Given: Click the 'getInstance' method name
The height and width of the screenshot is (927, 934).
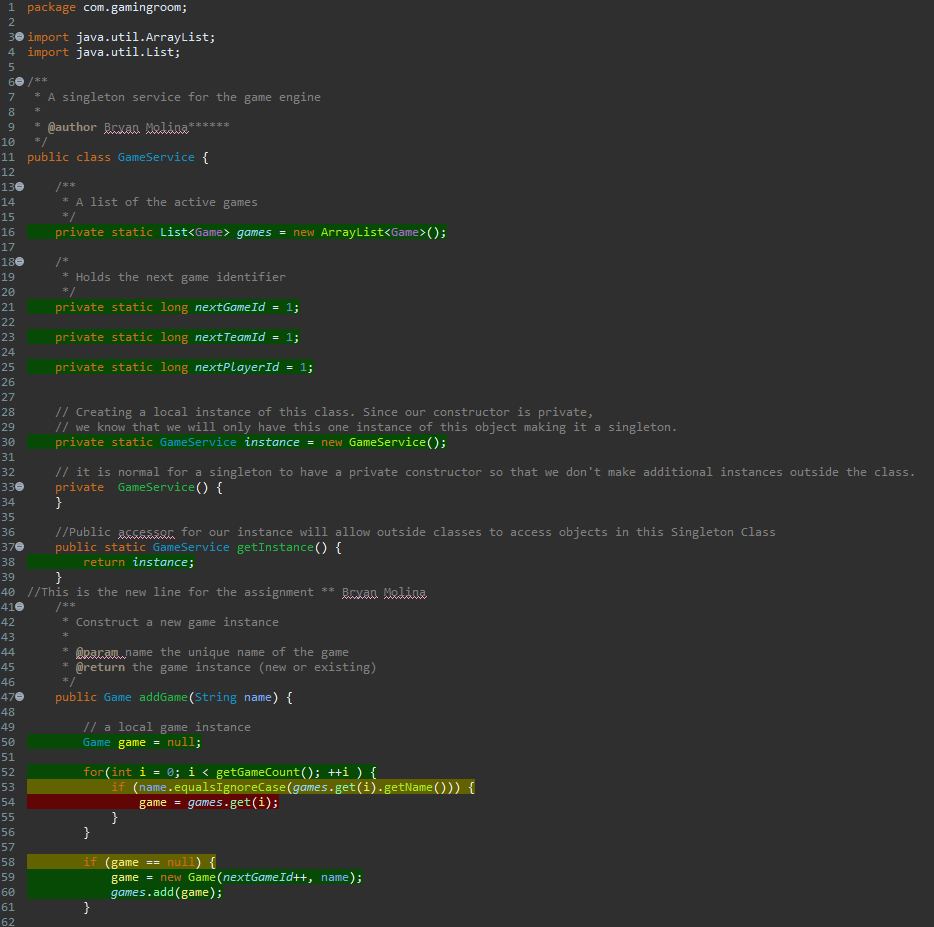Looking at the screenshot, I should (x=275, y=547).
